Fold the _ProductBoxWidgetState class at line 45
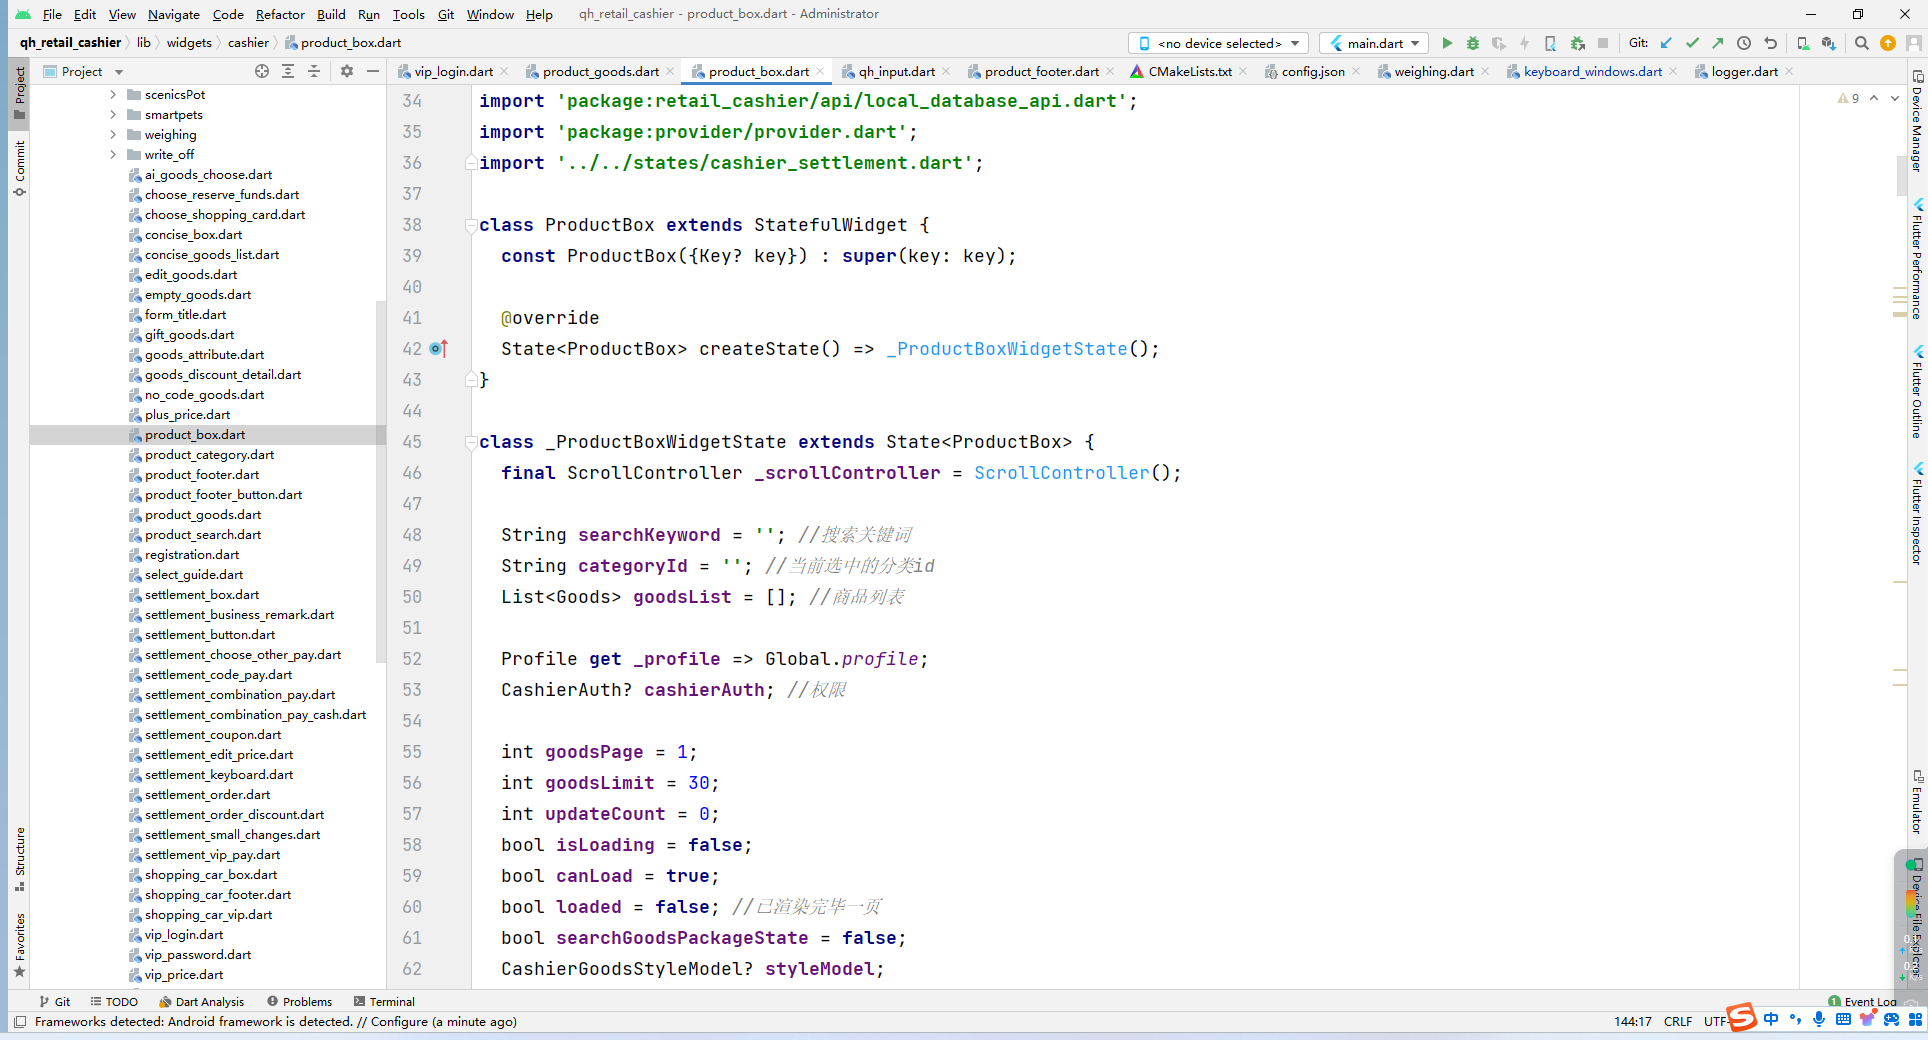Screen dimensions: 1928x1040 (470, 443)
